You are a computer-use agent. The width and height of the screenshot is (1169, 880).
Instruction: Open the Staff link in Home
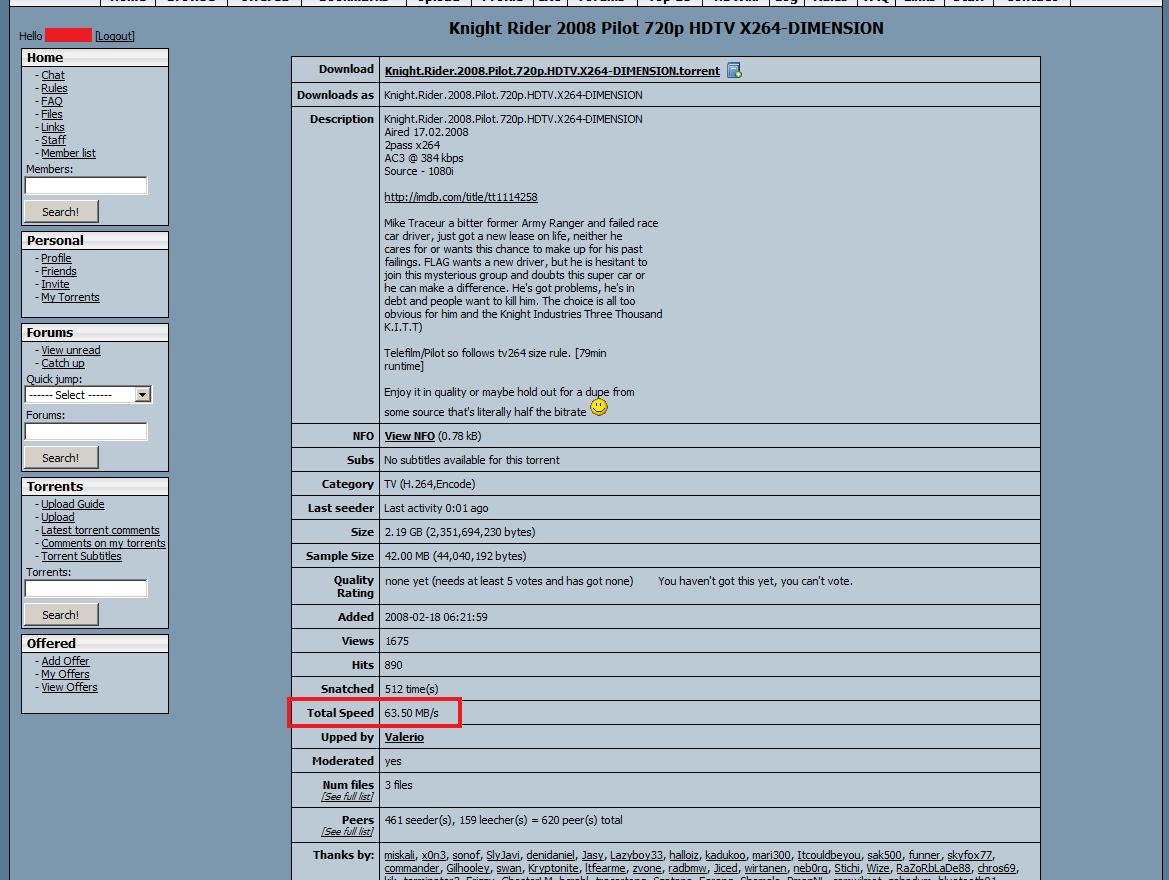click(x=53, y=140)
